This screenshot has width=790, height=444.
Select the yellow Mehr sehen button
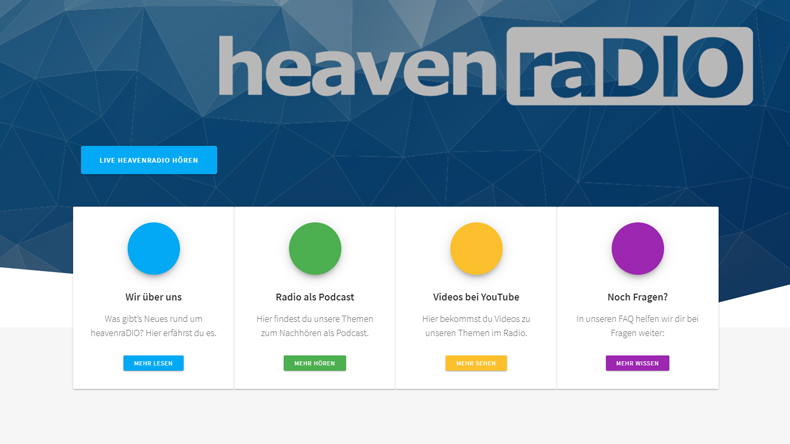(476, 363)
